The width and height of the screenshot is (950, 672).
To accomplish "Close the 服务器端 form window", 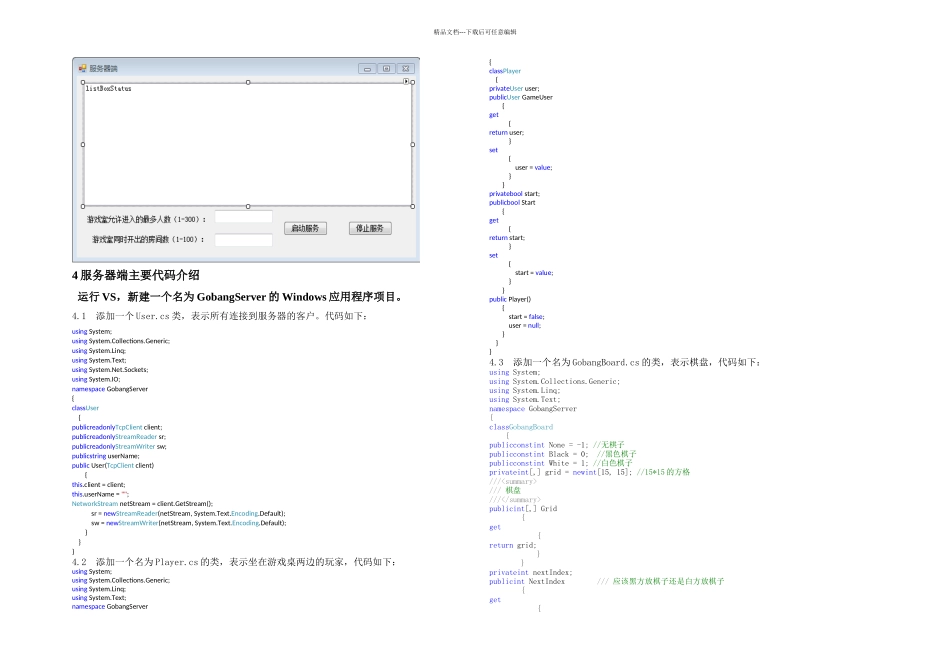I will click(405, 69).
